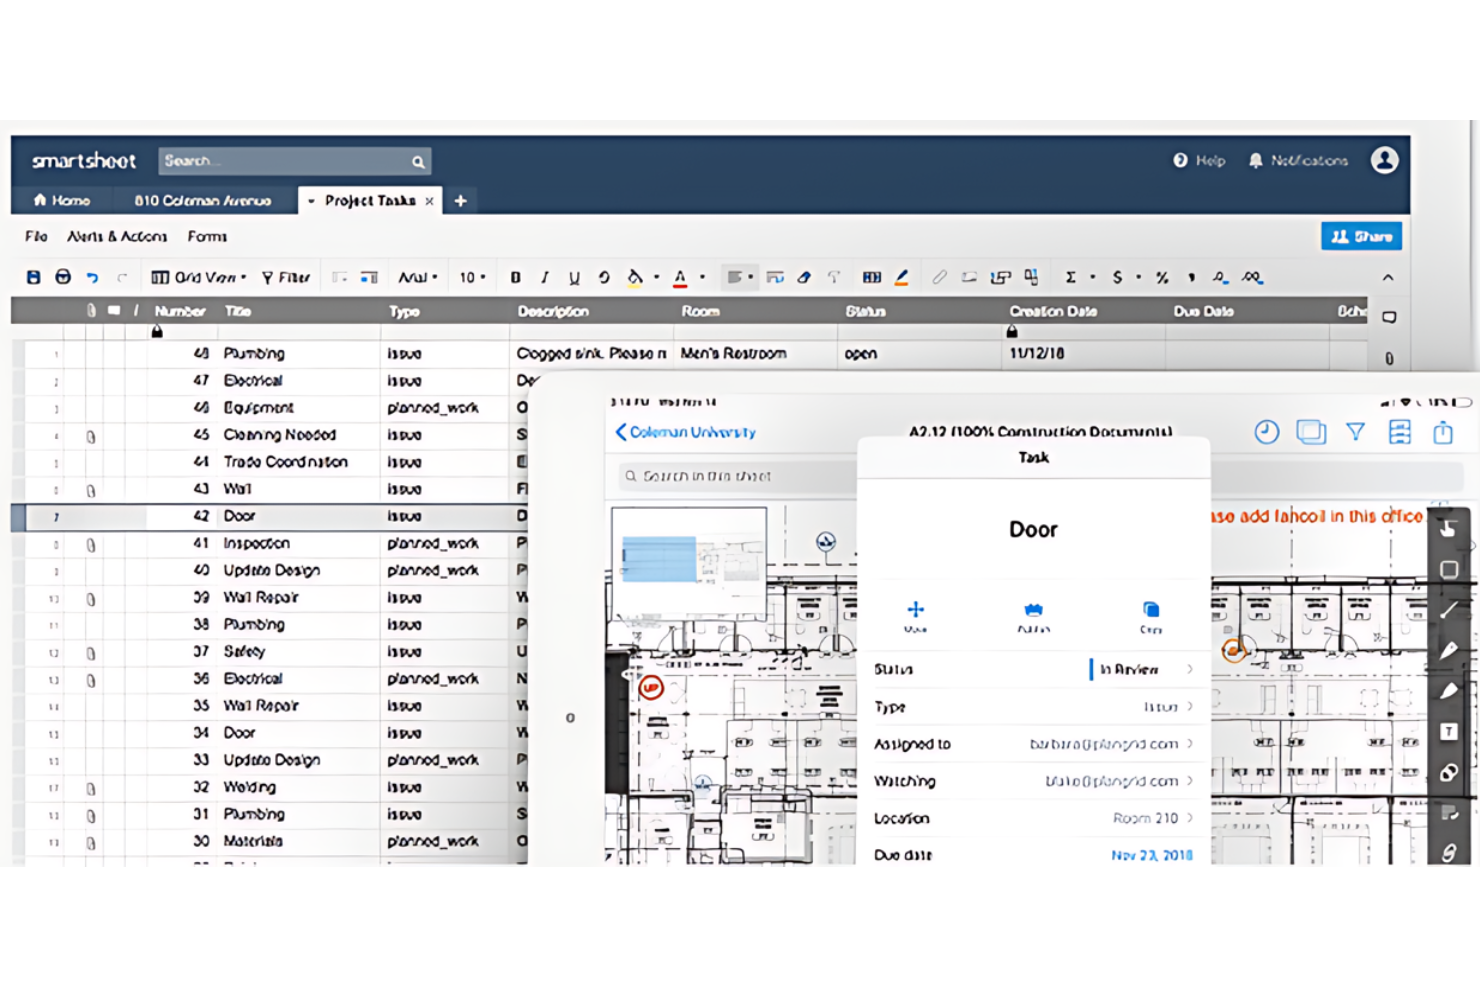This screenshot has height=987, width=1480.
Task: Select the Project Tasks tab
Action: (370, 200)
